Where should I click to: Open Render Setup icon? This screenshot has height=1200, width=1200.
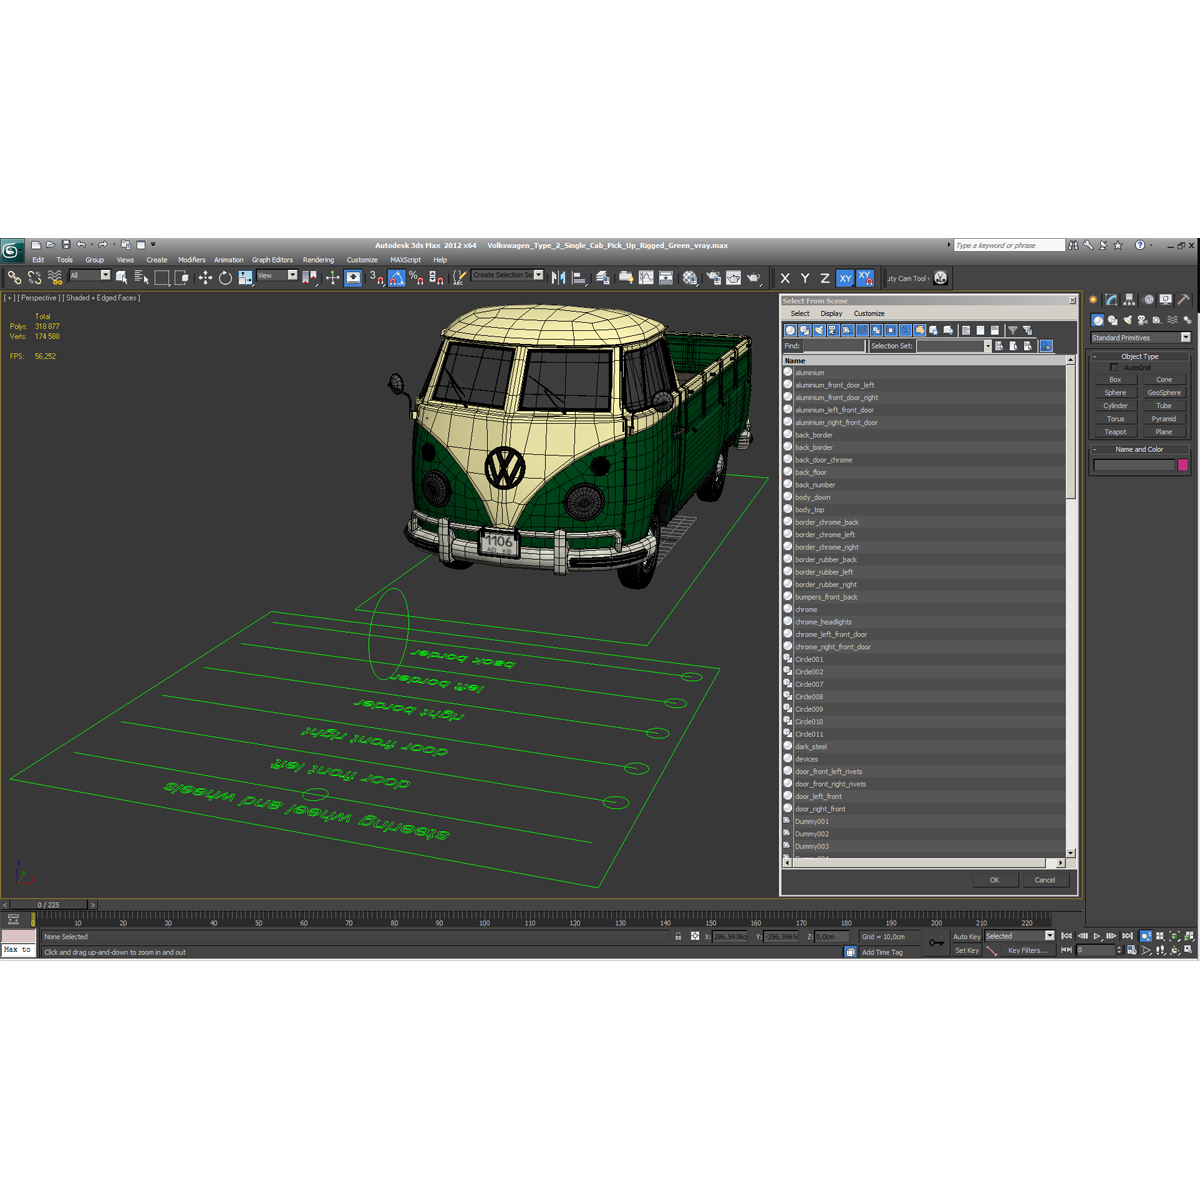coord(713,277)
